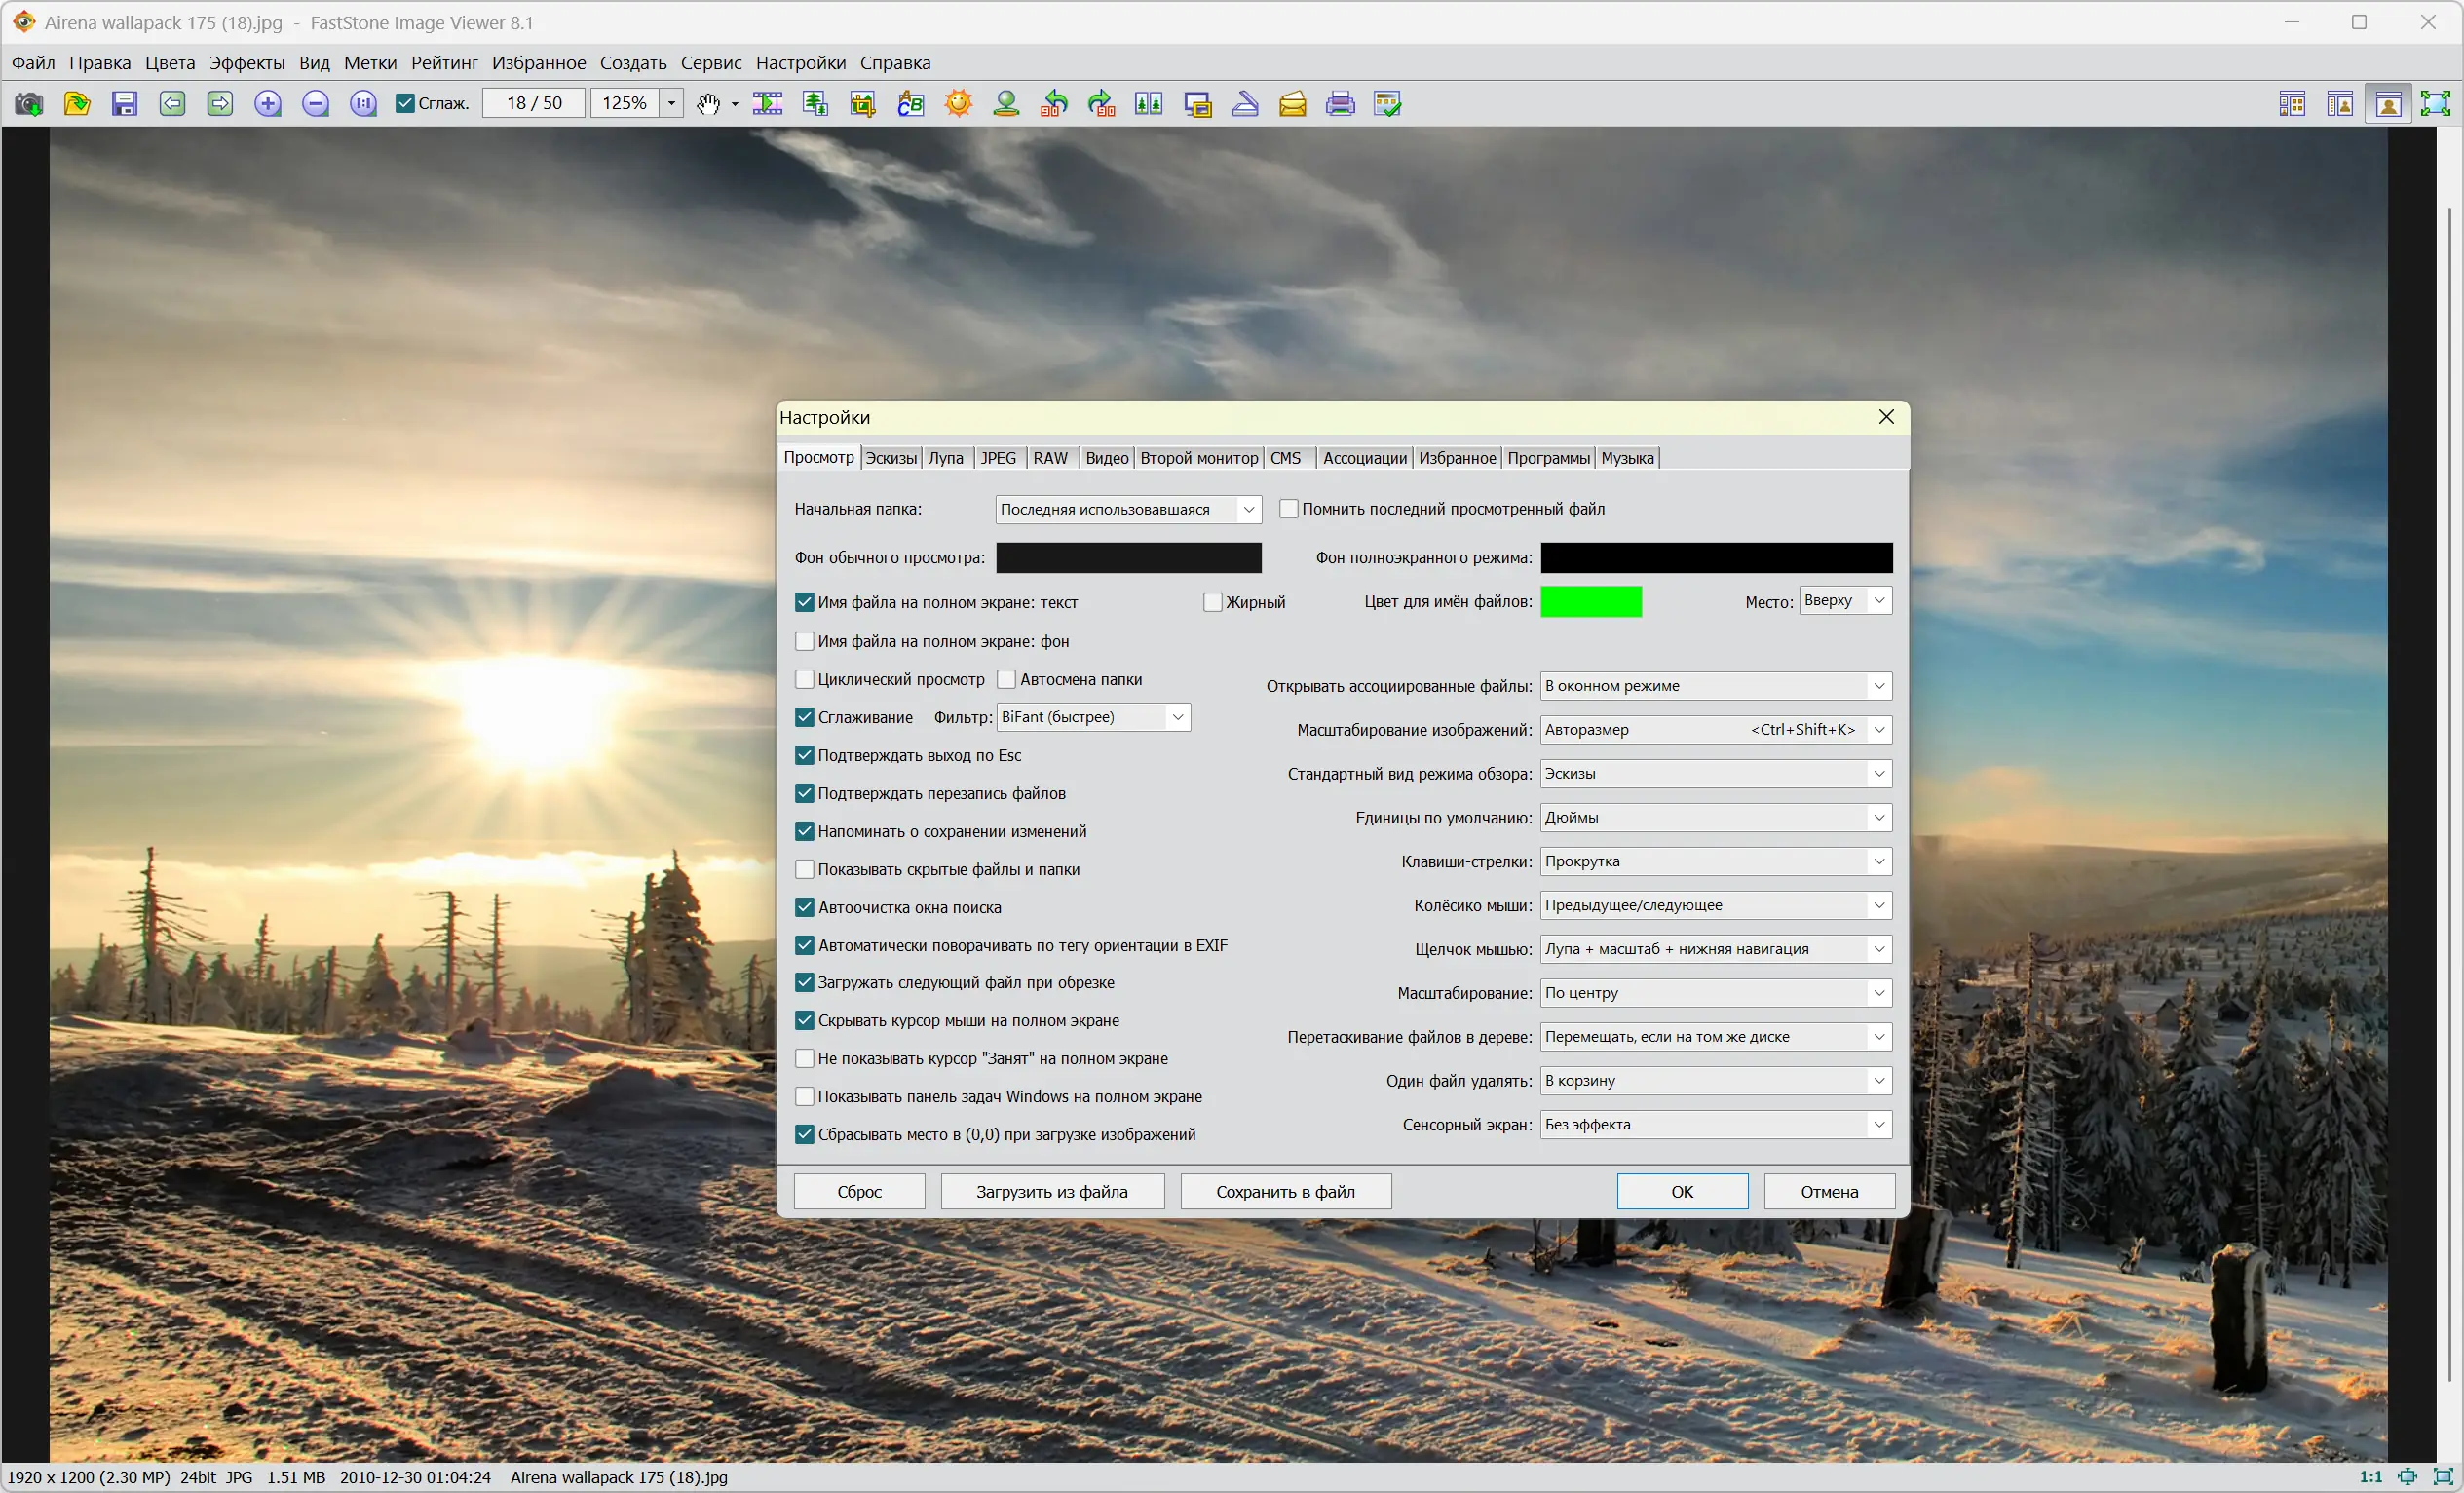Uncheck Подтверждать выход по Esc
2464x1493 pixels.
(805, 755)
